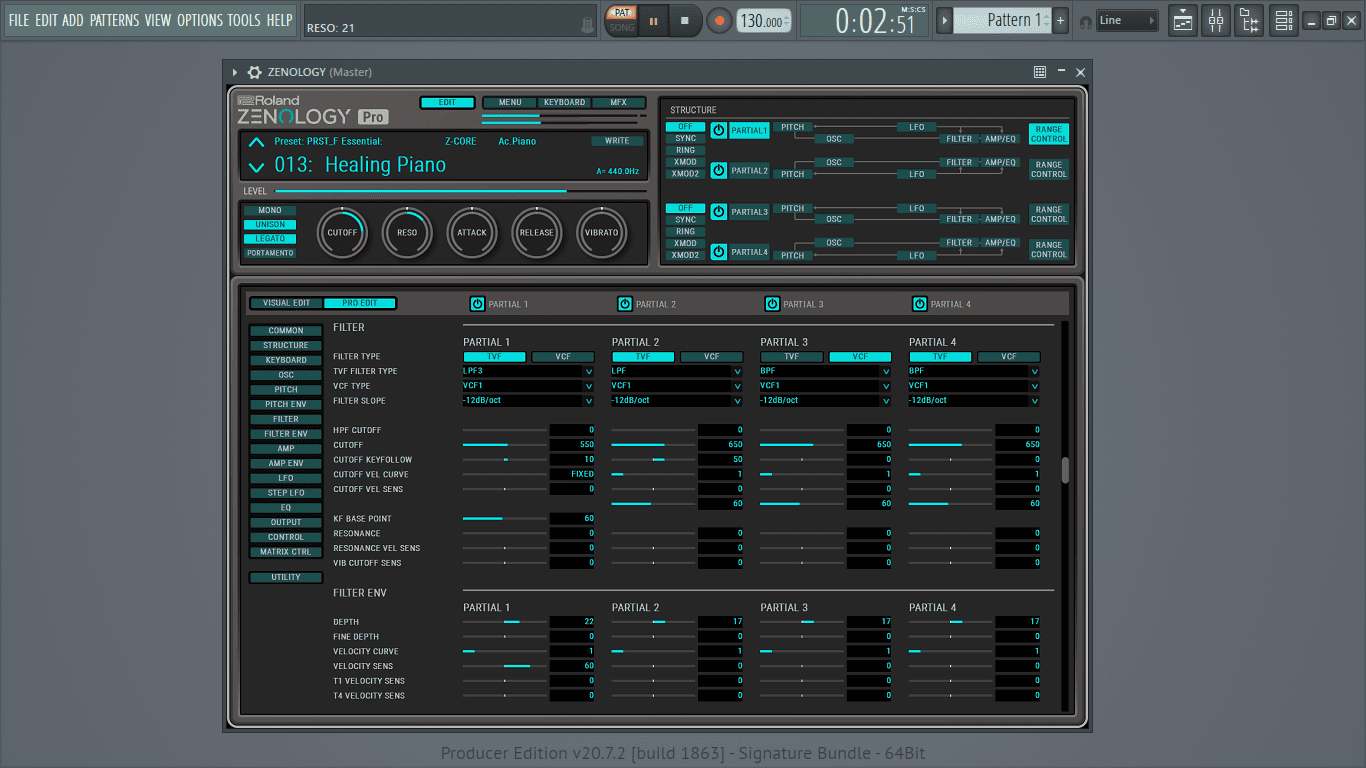This screenshot has height=768, width=1366.
Task: Switch to VISUAL EDIT tab
Action: [286, 303]
